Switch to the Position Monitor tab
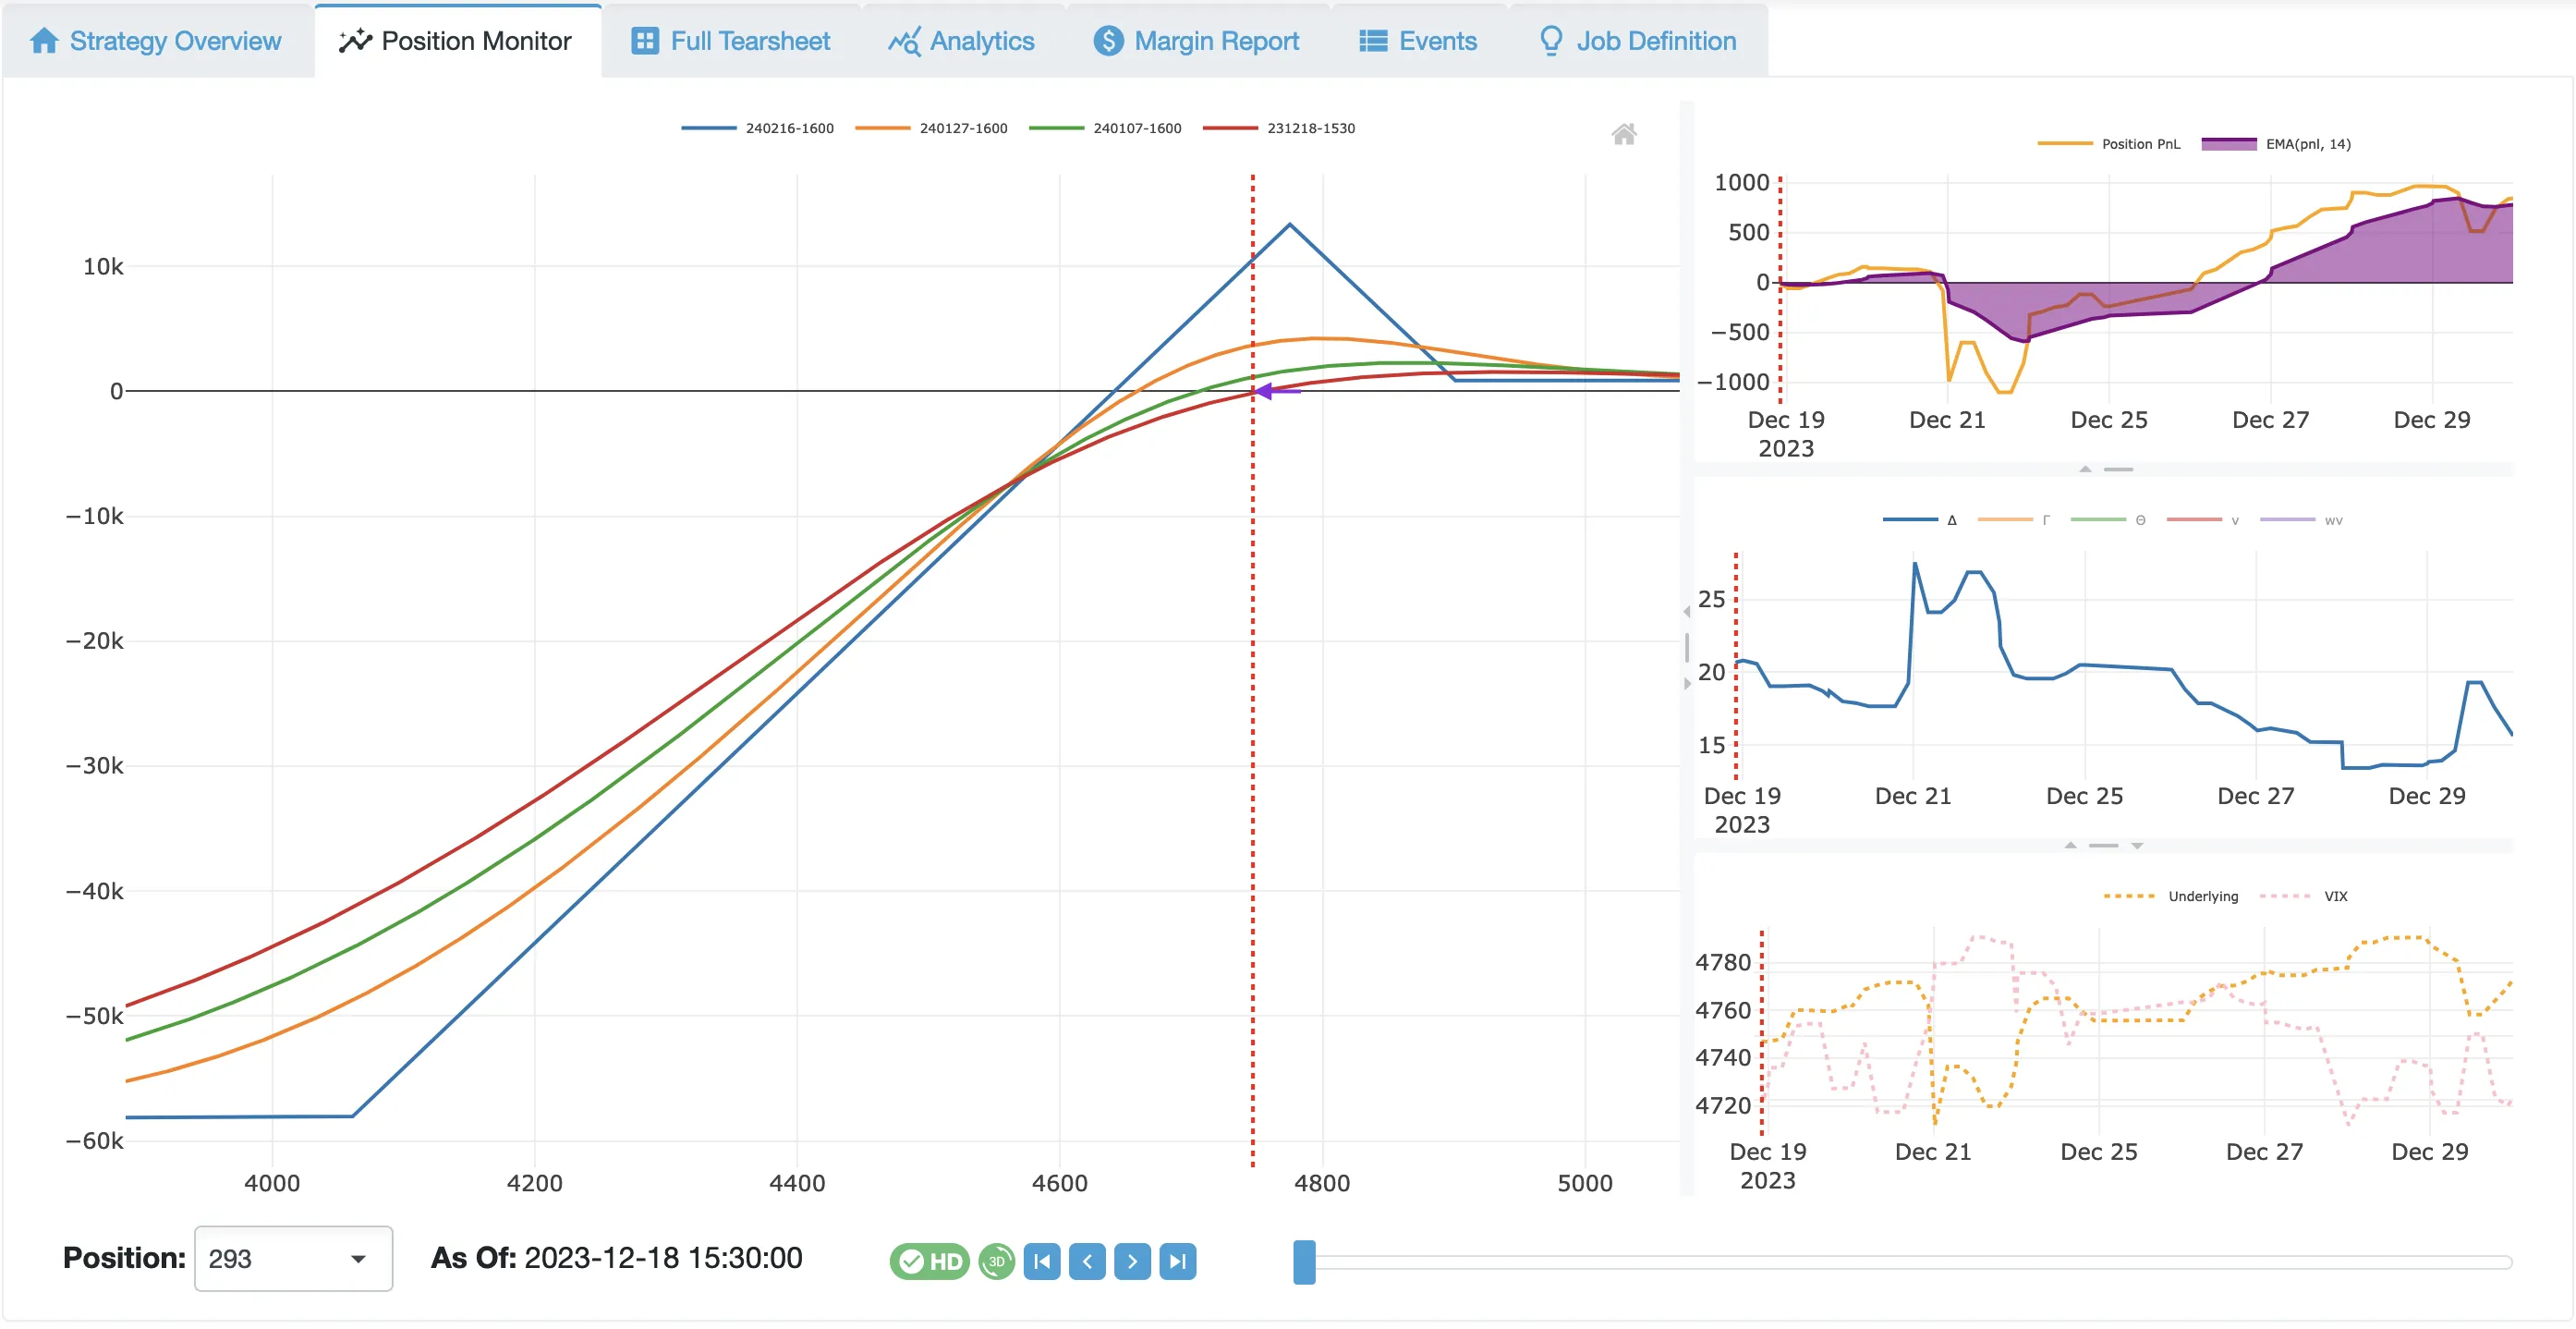Image resolution: width=2576 pixels, height=1329 pixels. click(458, 40)
